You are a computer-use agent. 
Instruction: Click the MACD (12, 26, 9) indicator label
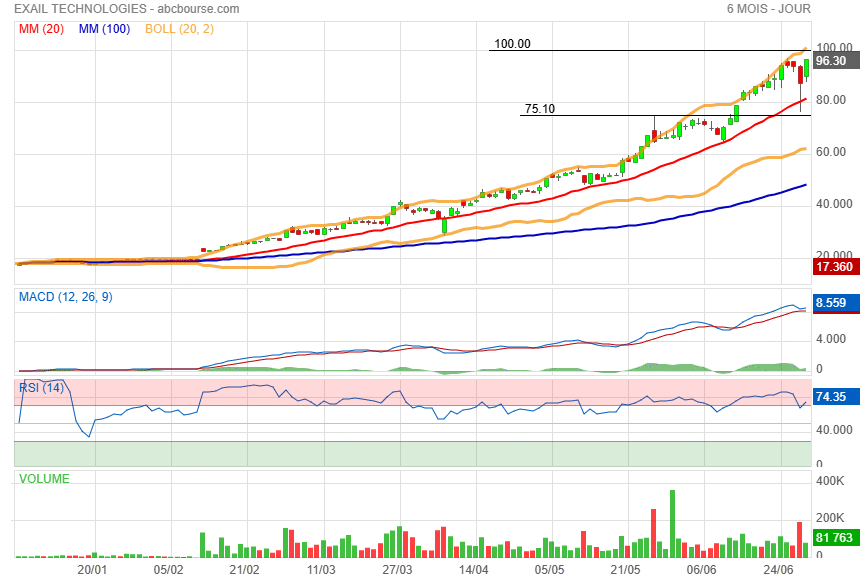66,297
